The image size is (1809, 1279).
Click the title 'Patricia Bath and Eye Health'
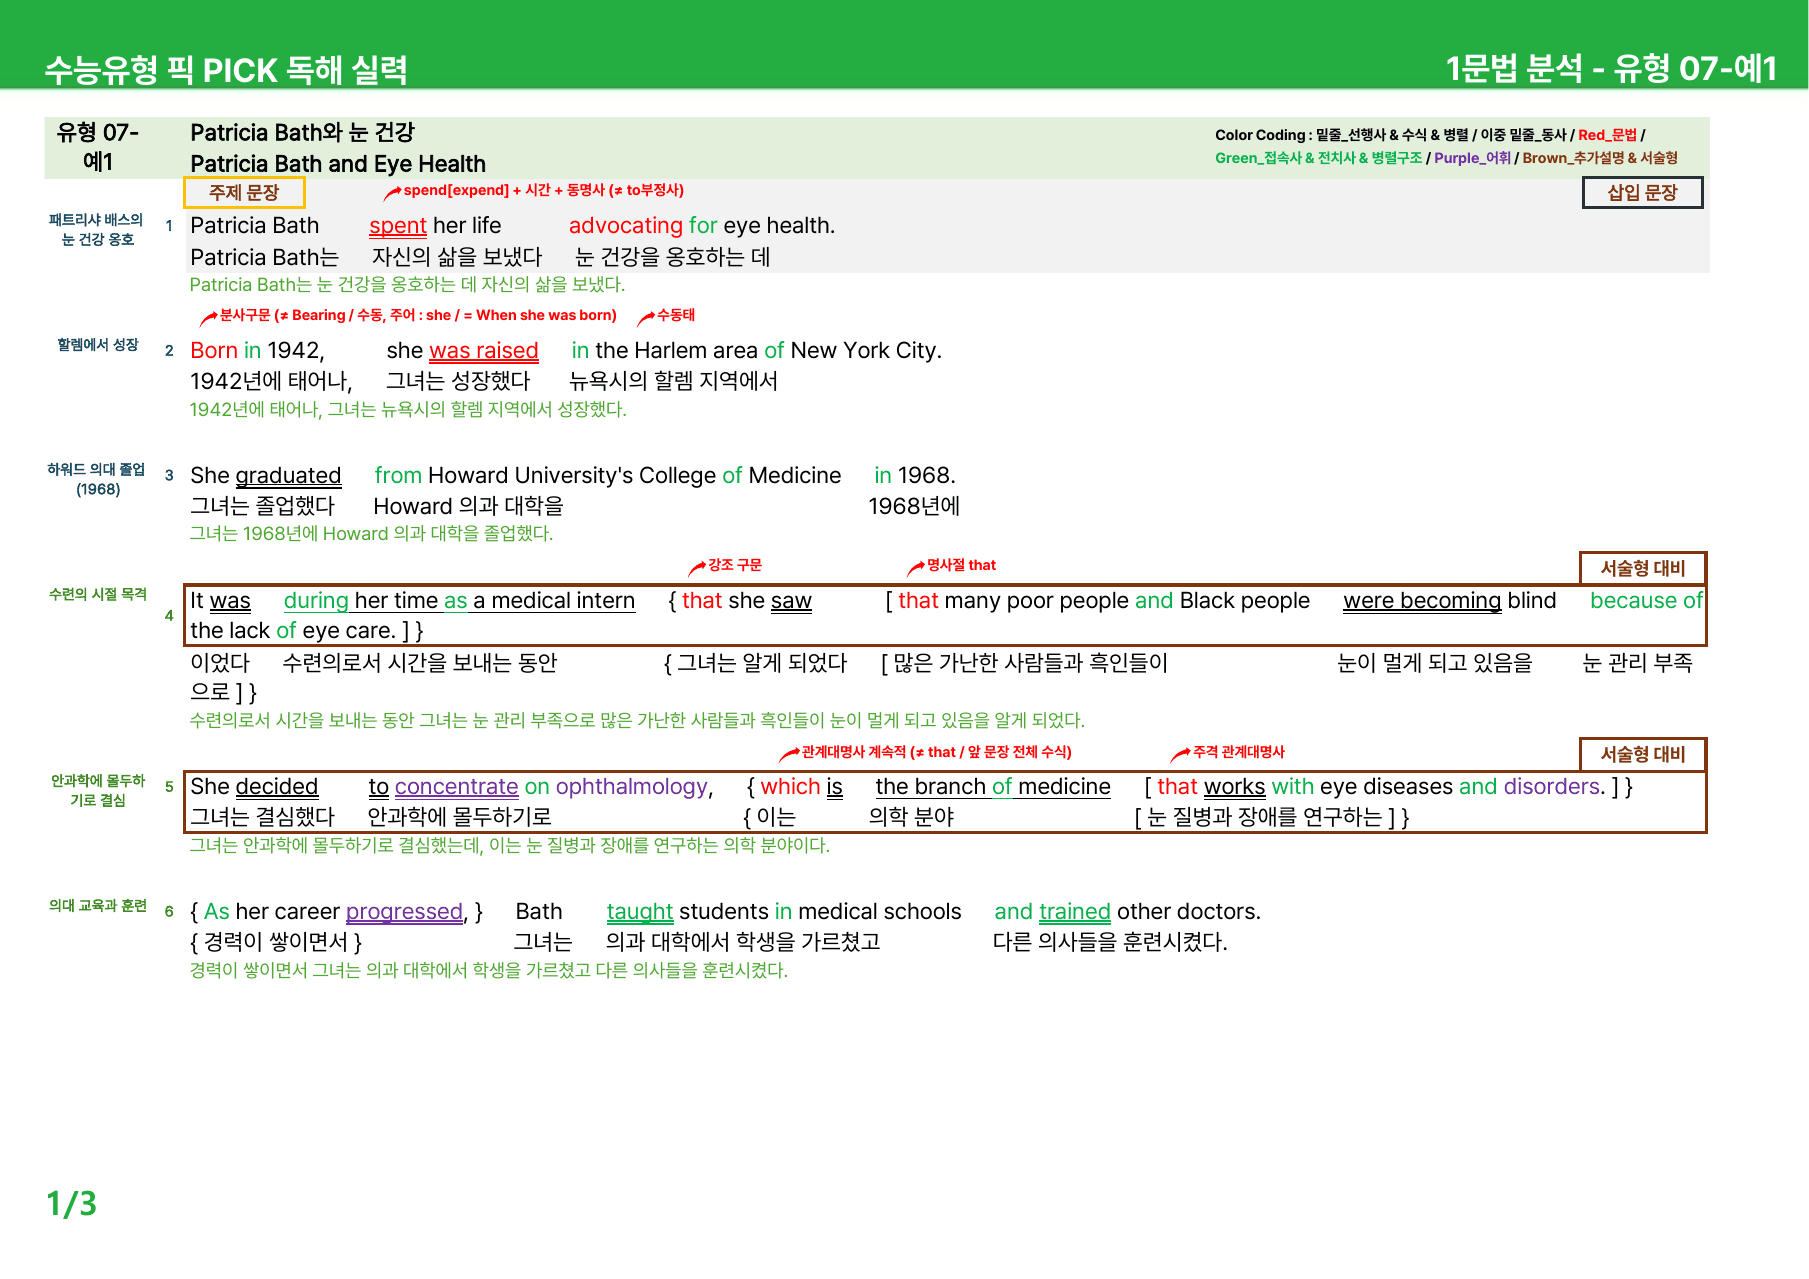point(338,164)
